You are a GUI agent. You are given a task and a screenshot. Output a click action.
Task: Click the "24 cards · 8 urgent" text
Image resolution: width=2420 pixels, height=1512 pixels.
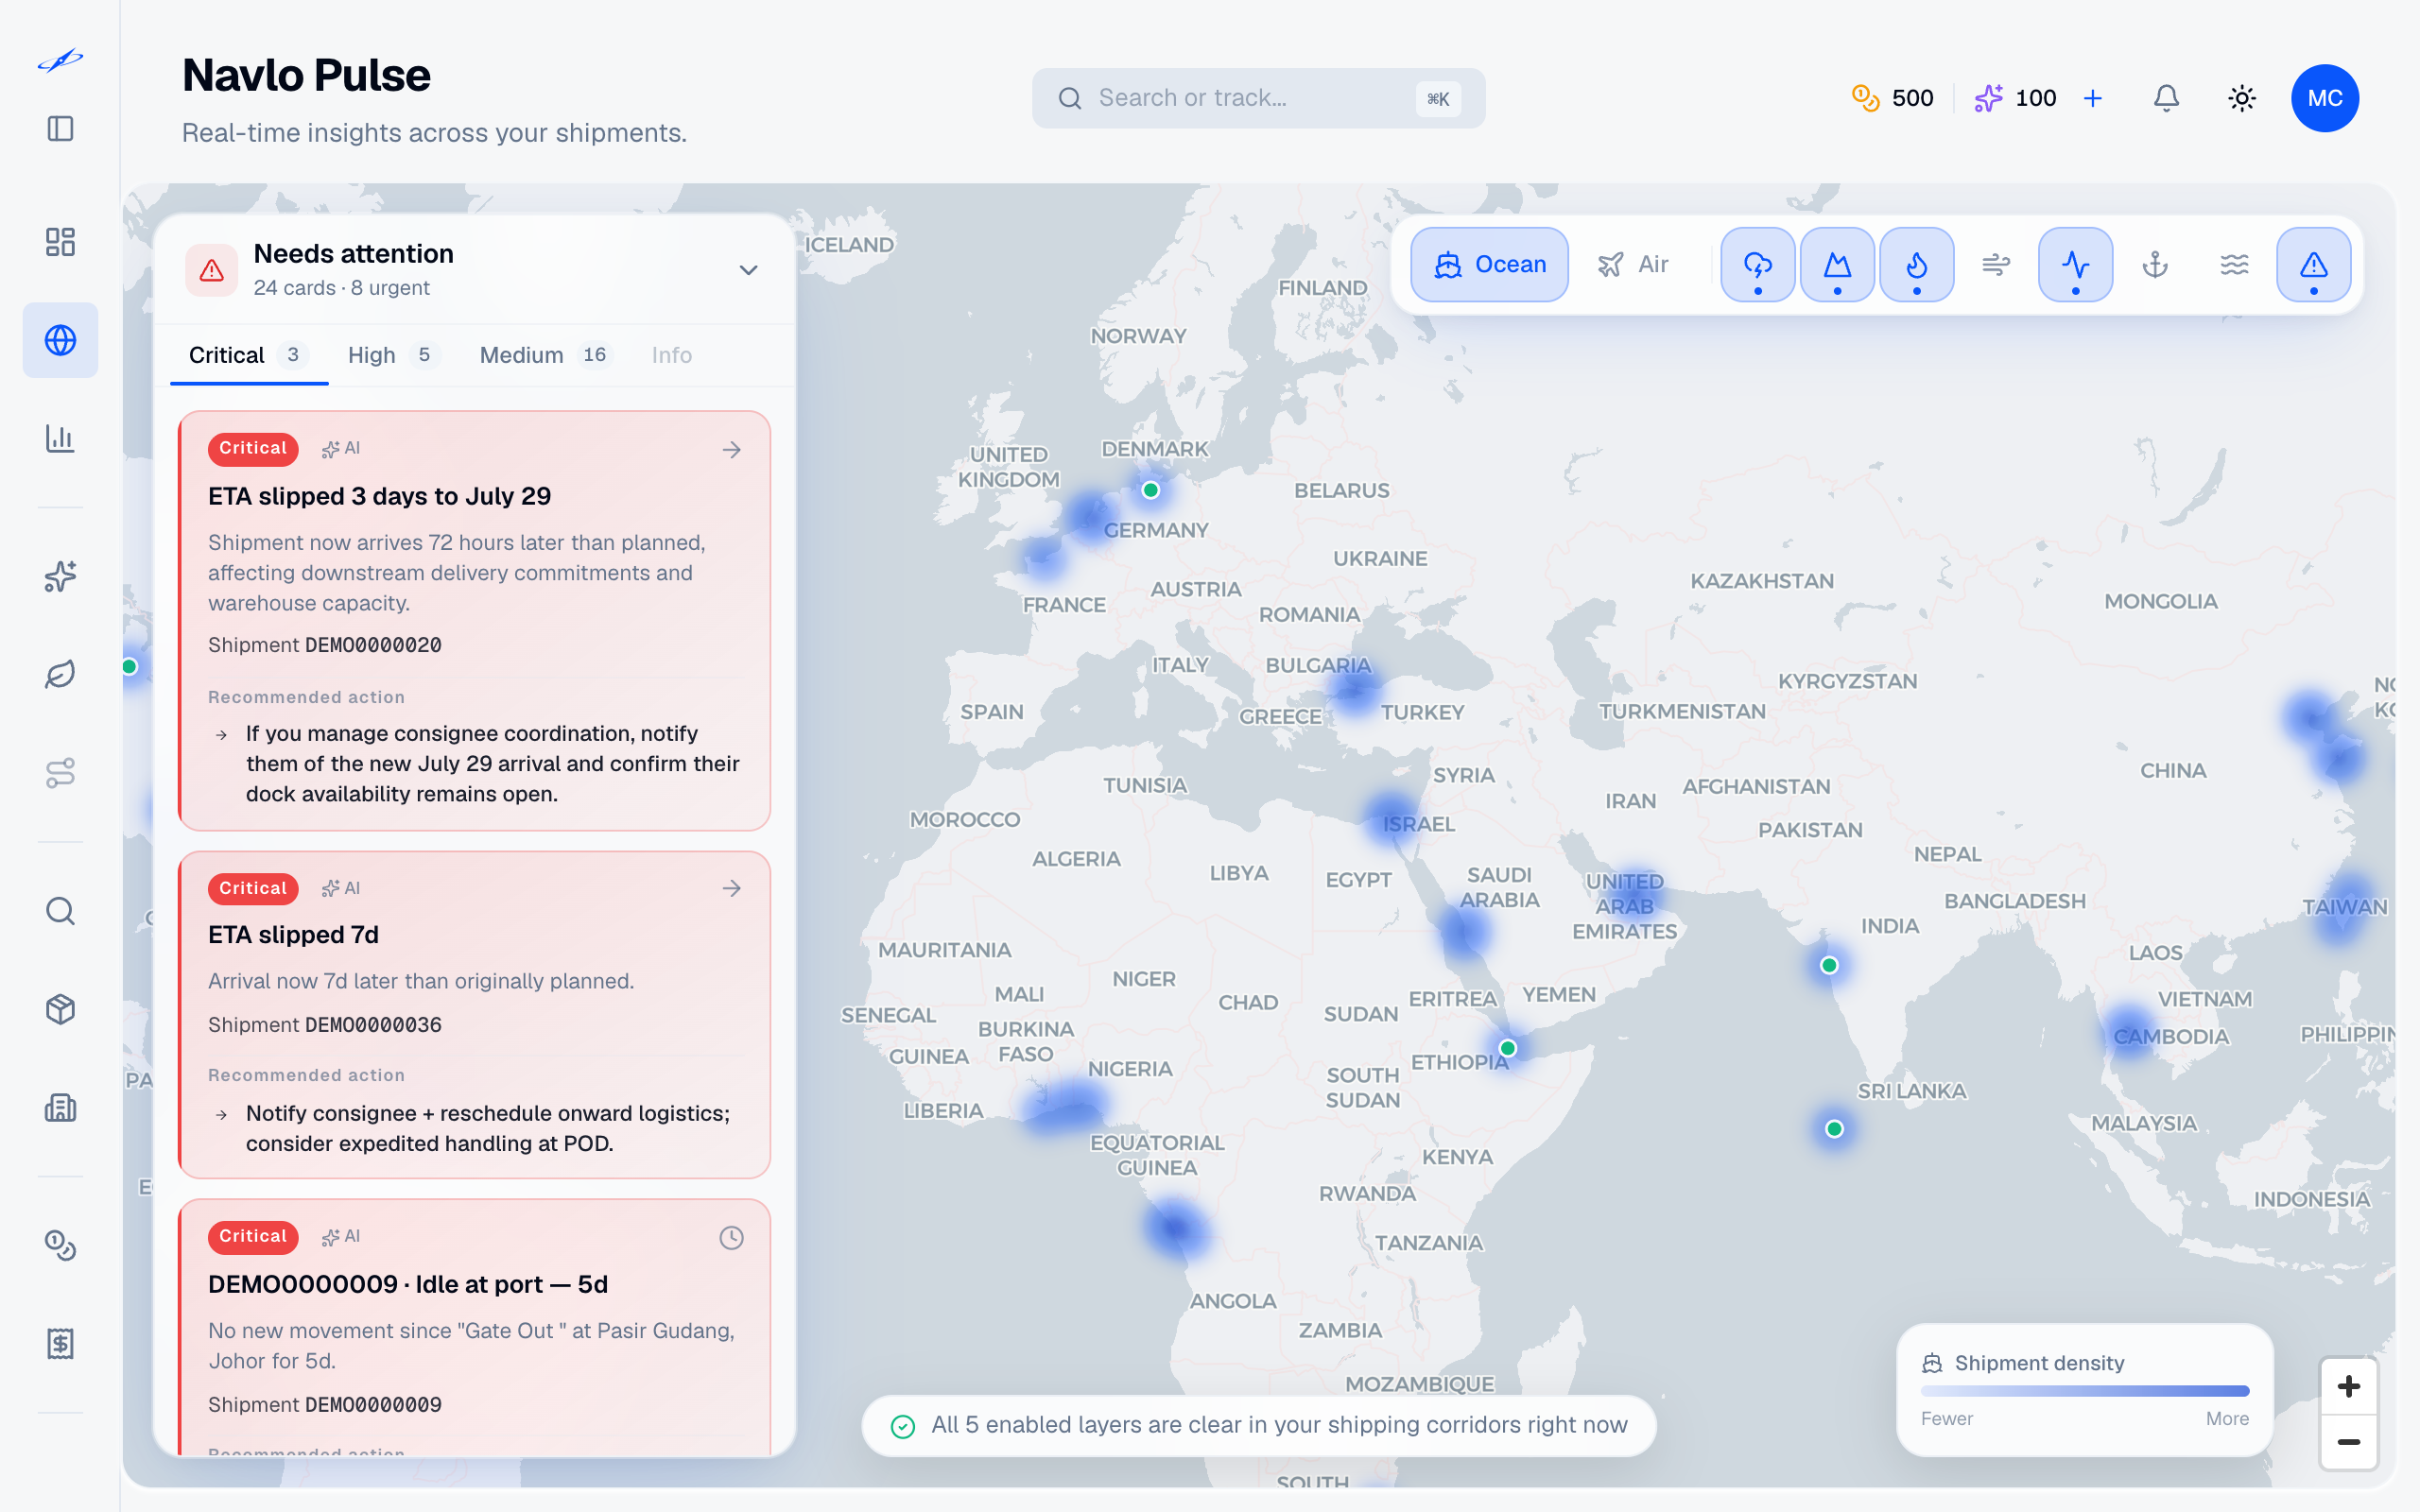pos(341,288)
